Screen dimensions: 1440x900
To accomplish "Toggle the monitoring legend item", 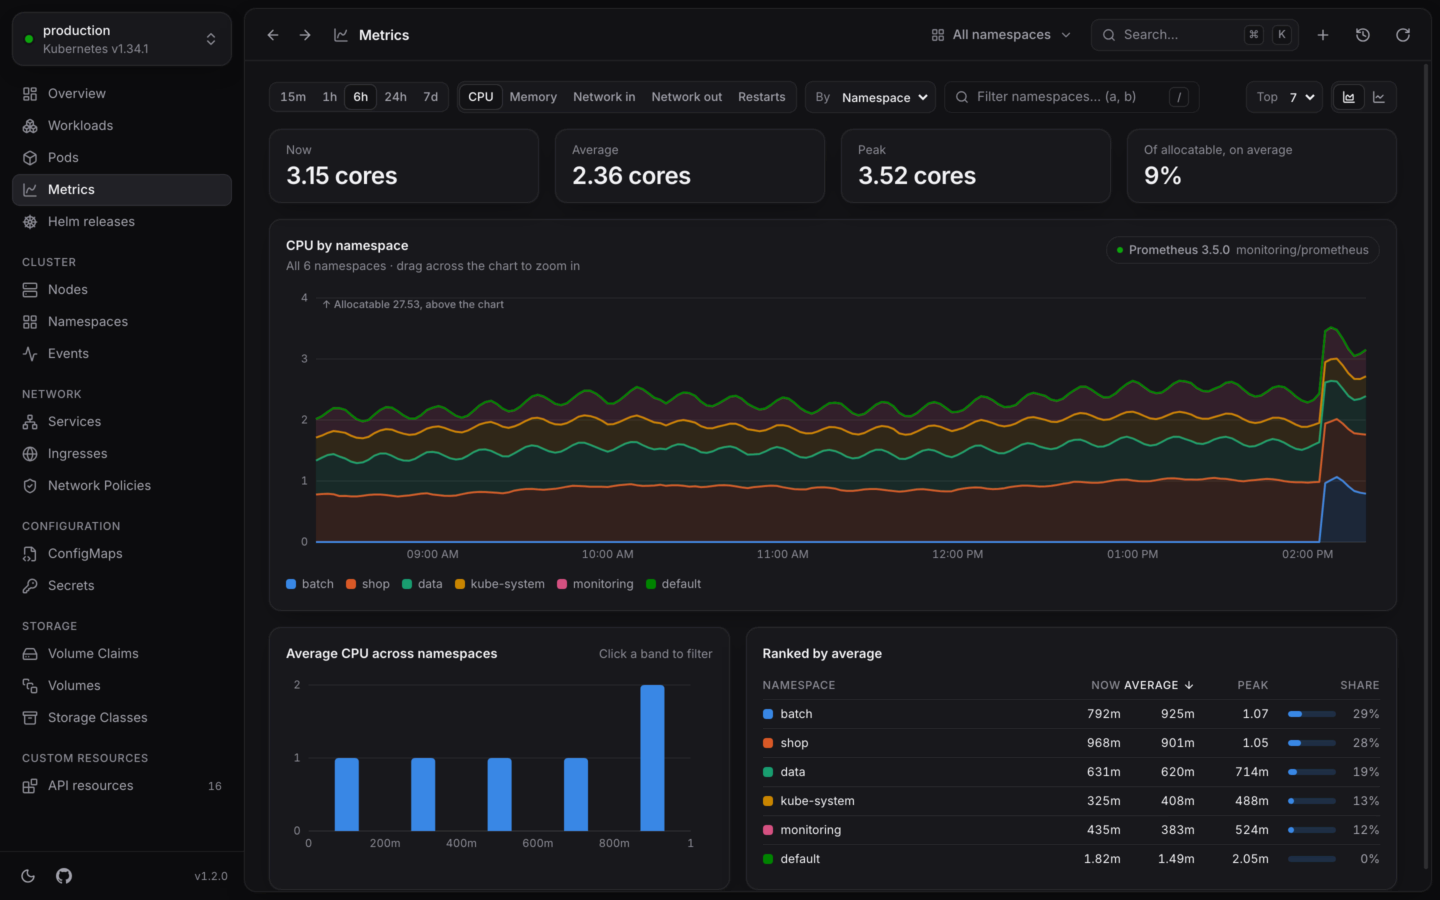I will [595, 584].
